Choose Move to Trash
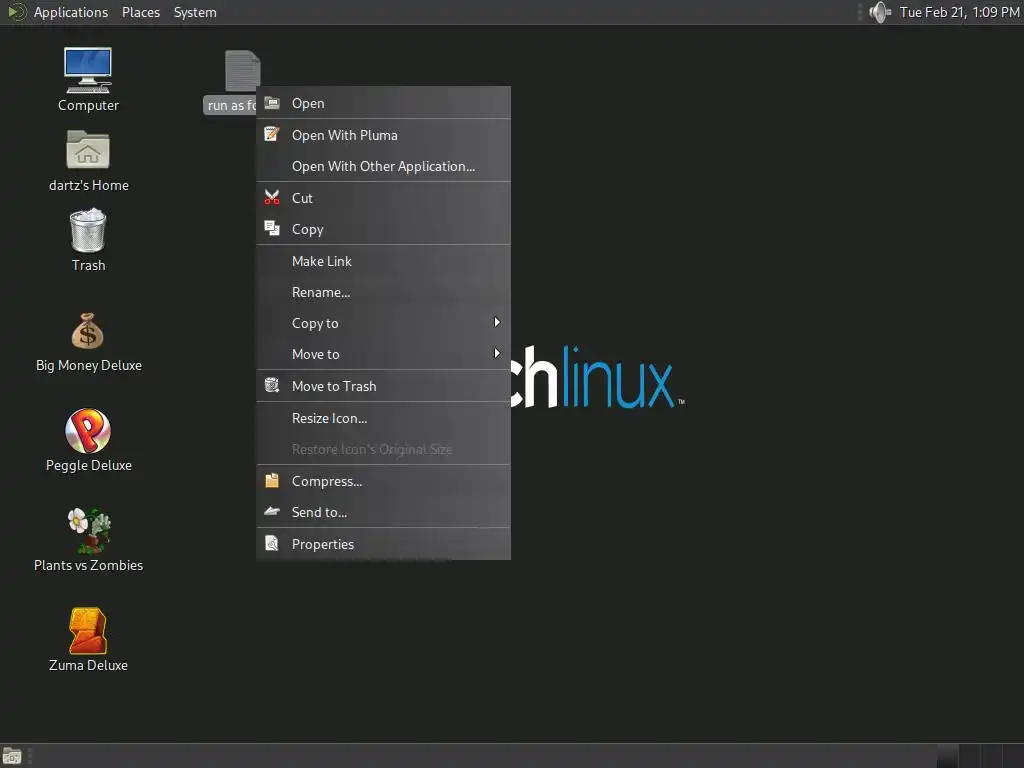Viewport: 1024px width, 768px height. pos(383,386)
